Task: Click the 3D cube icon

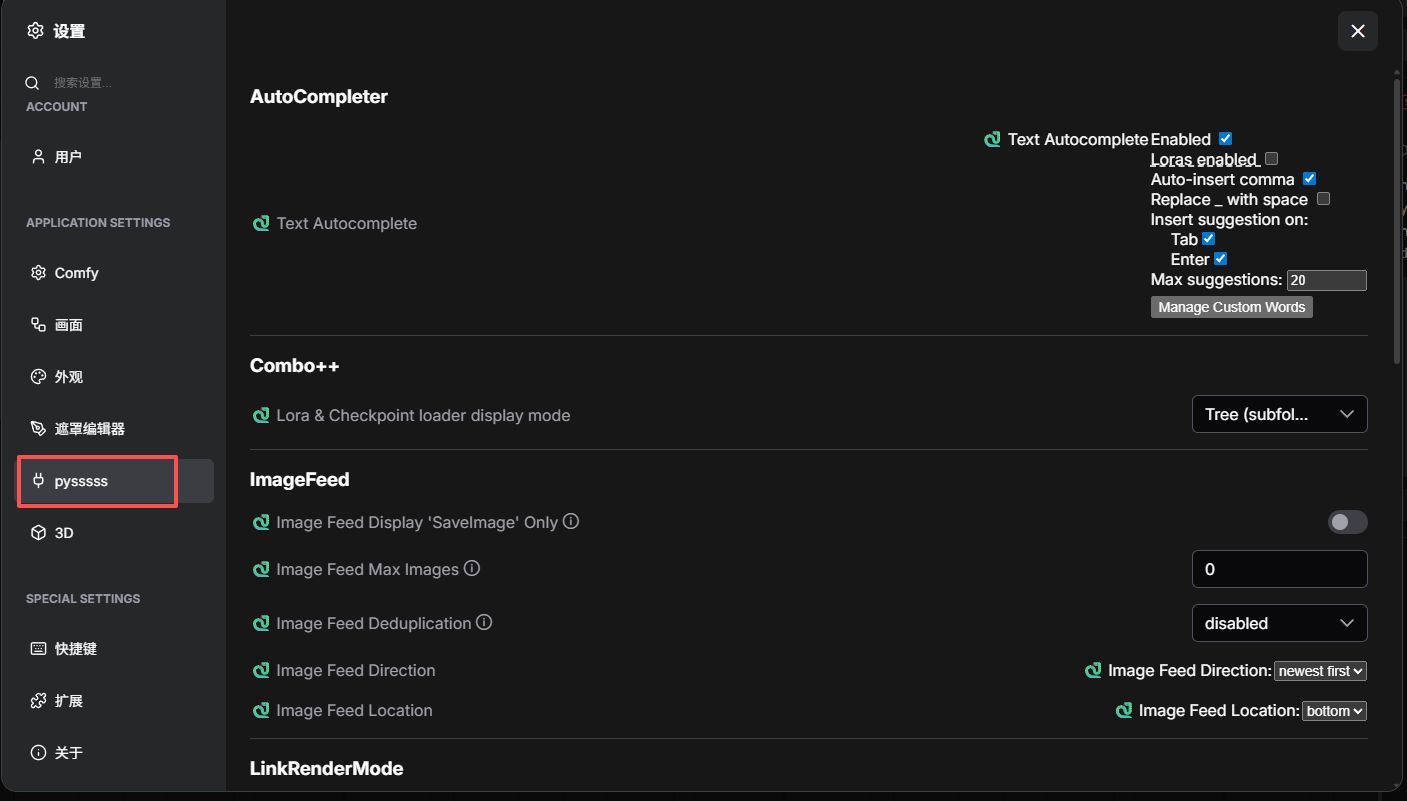Action: point(38,533)
